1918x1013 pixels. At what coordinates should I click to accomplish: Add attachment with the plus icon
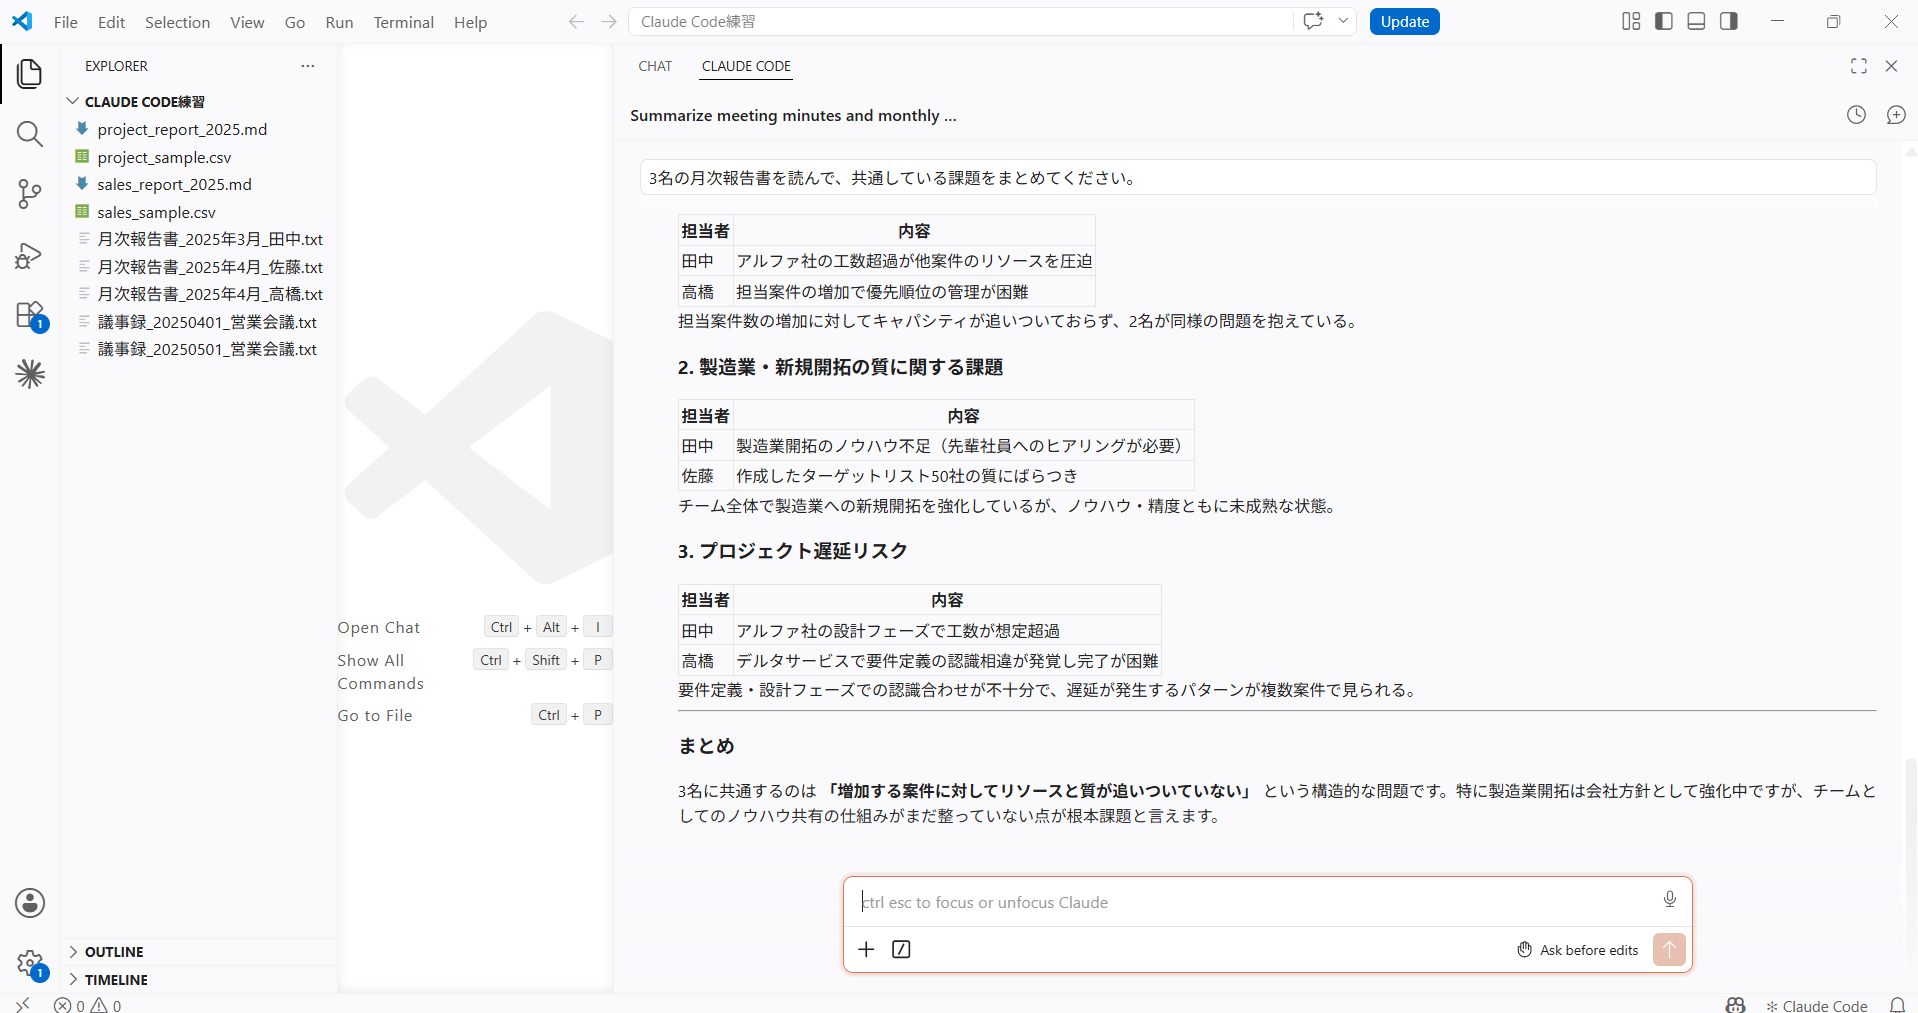click(867, 949)
